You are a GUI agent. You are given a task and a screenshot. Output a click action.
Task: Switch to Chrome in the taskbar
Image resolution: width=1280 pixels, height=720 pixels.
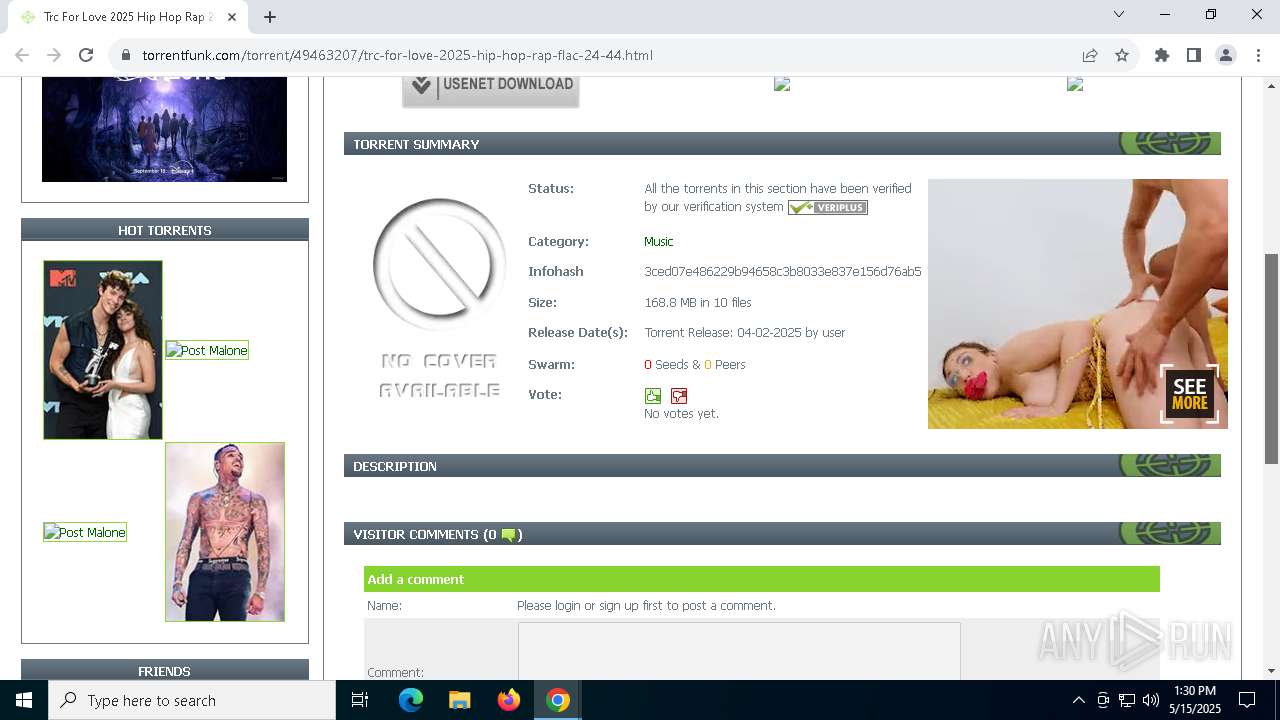coord(558,700)
